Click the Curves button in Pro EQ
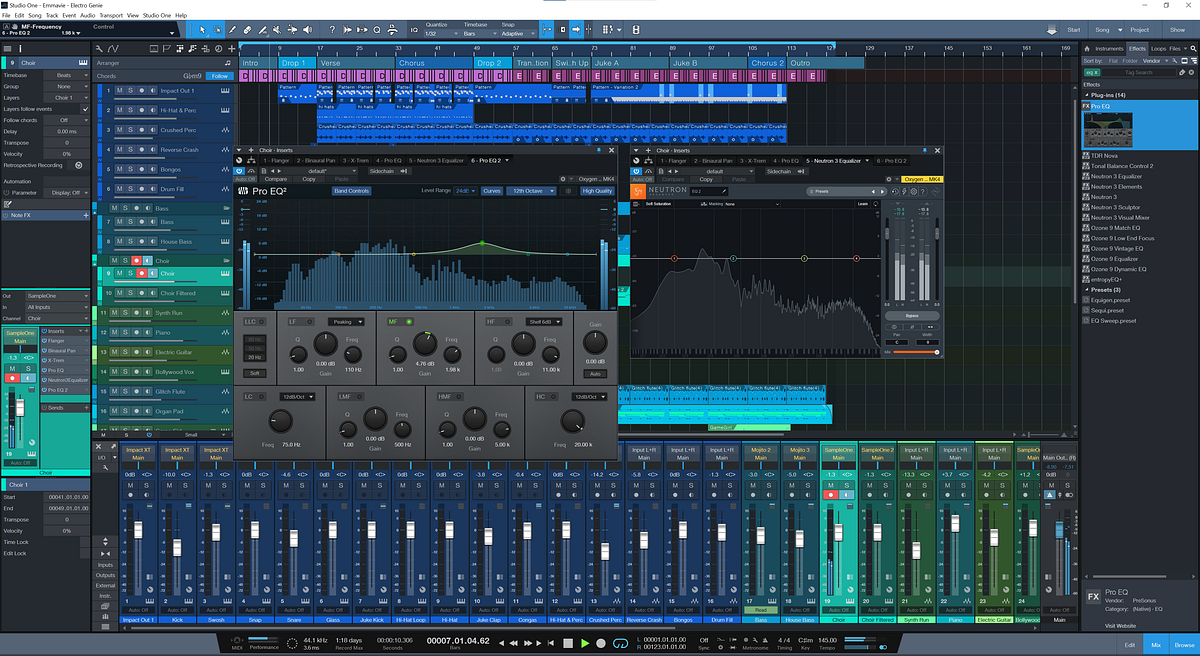This screenshot has height=656, width=1200. pyautogui.click(x=492, y=190)
